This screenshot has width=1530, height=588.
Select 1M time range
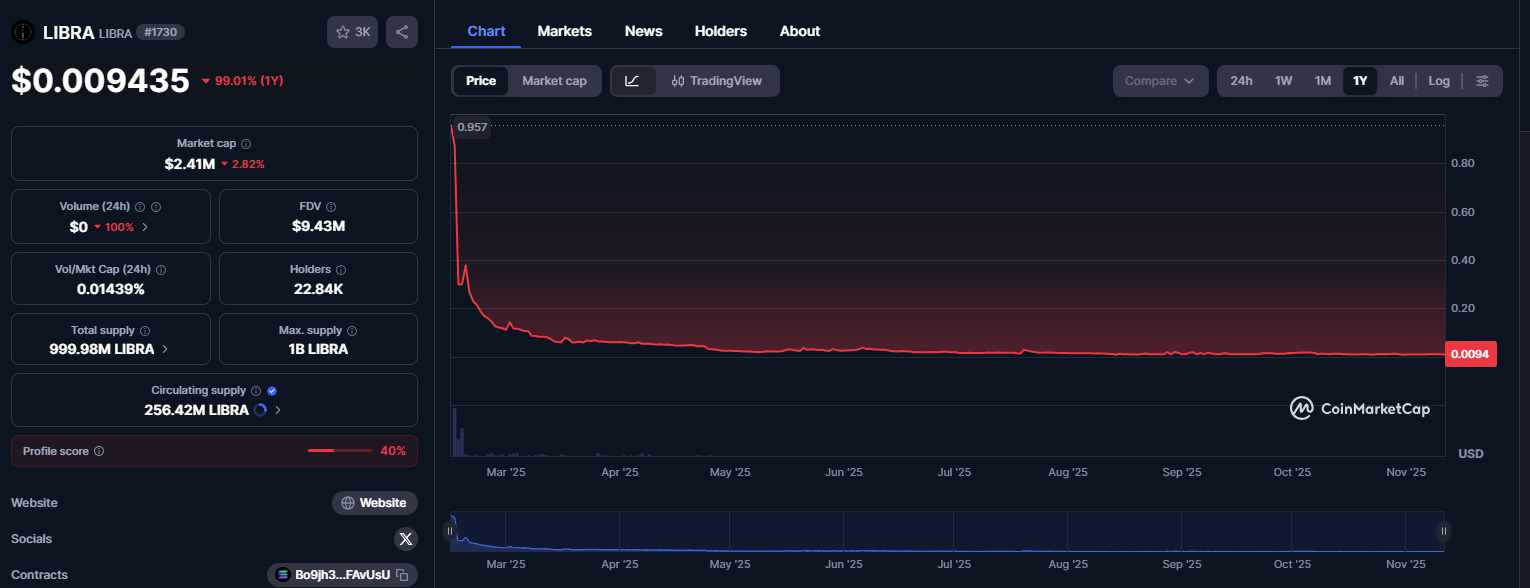coord(1323,81)
